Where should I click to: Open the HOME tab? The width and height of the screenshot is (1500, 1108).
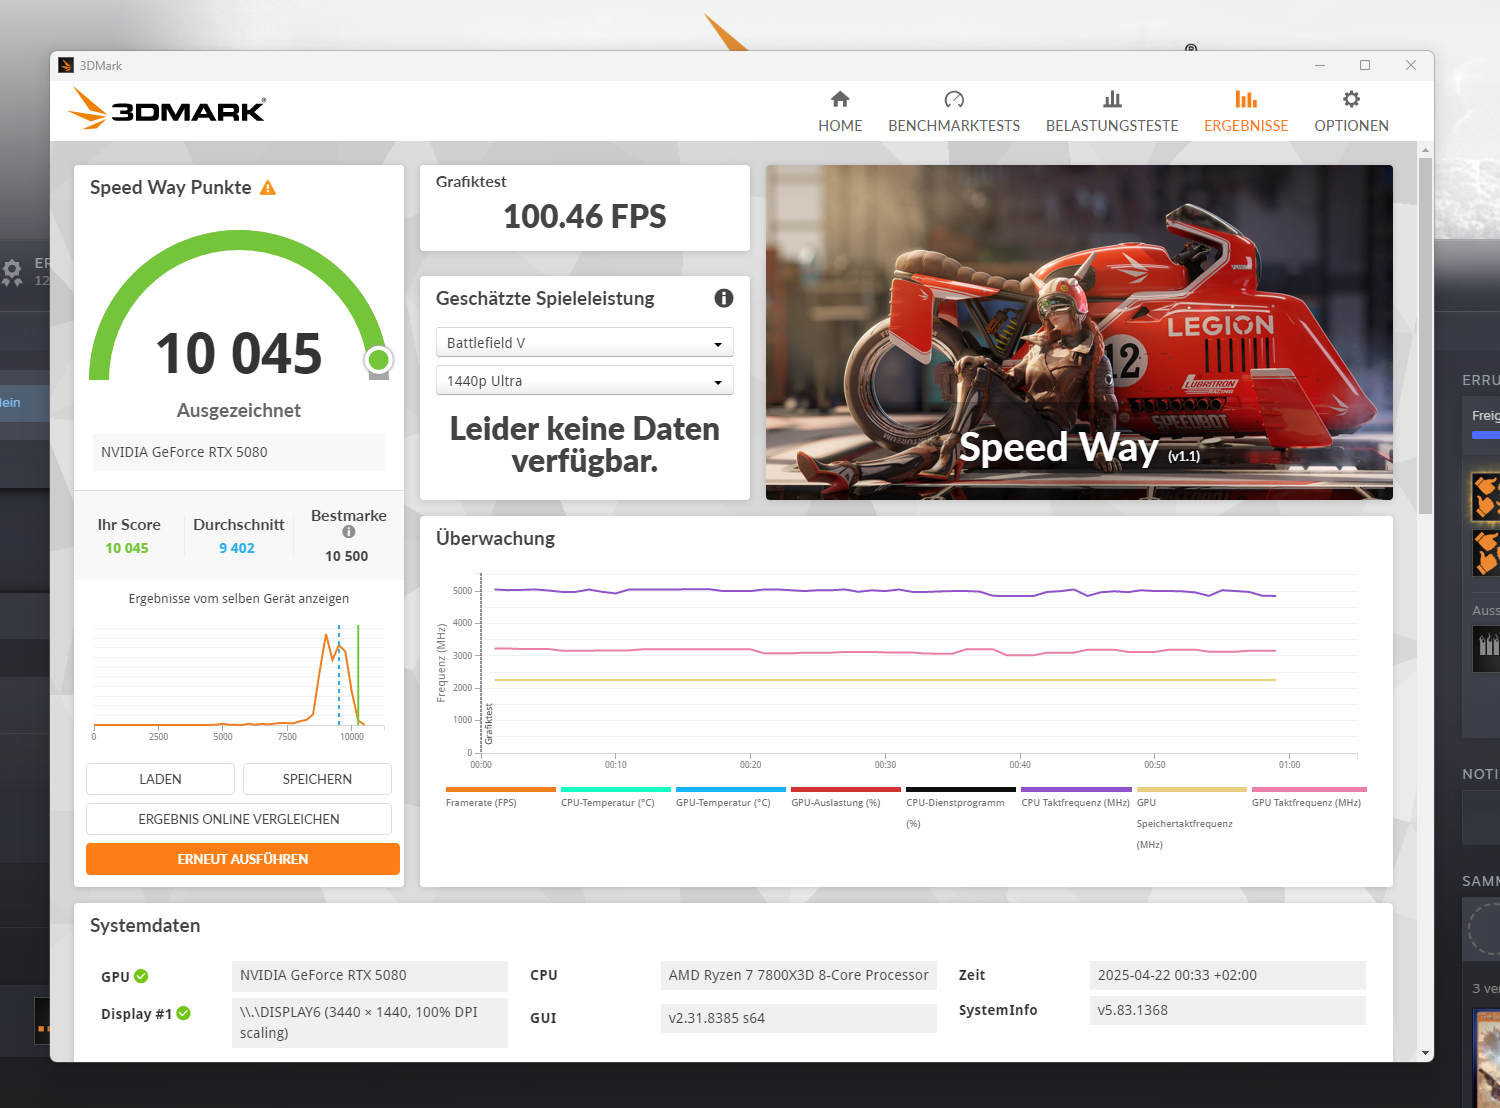tap(840, 112)
